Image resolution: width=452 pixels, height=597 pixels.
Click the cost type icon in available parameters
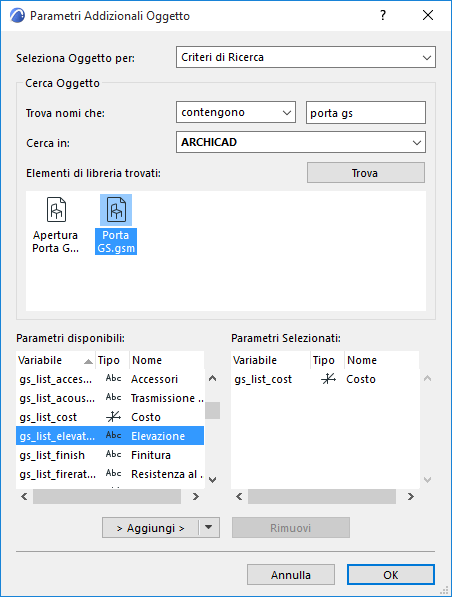113,417
